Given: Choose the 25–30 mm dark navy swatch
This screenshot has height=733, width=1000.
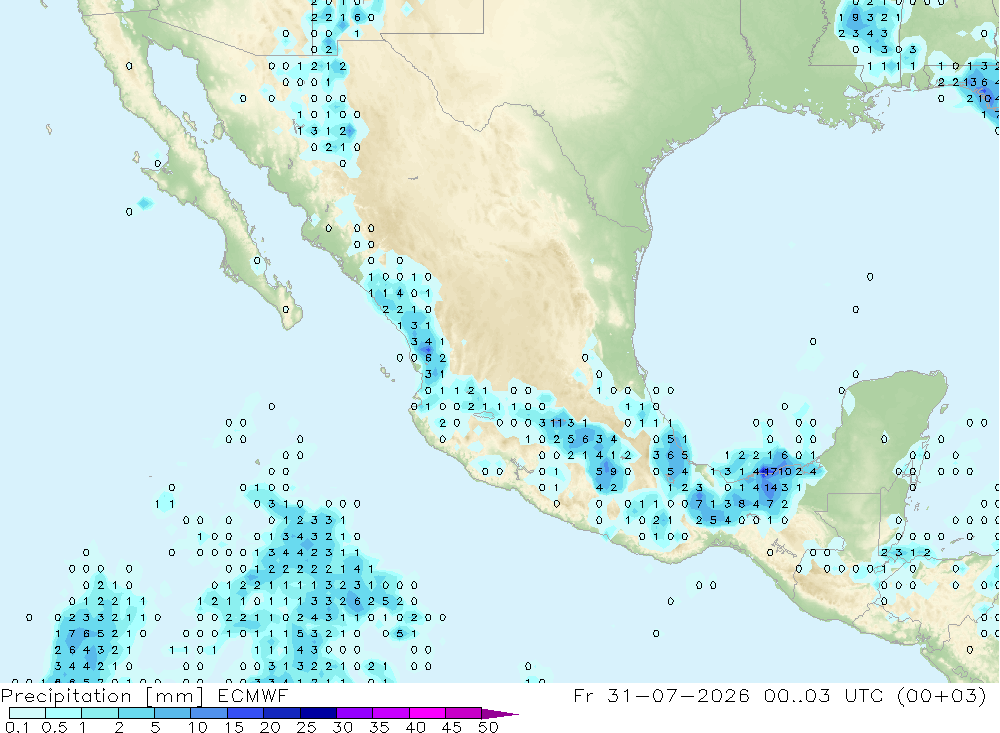Looking at the screenshot, I should tap(318, 713).
